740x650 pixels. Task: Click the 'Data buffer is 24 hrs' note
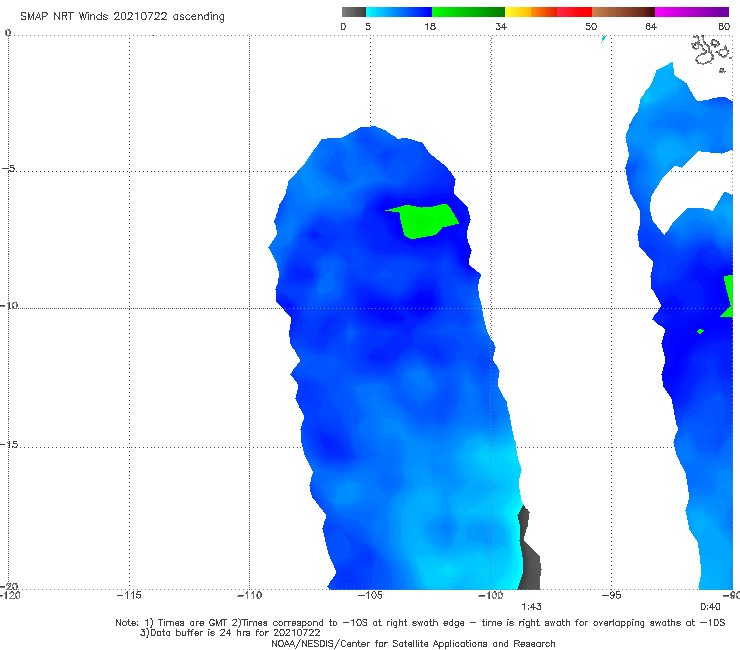[230, 633]
